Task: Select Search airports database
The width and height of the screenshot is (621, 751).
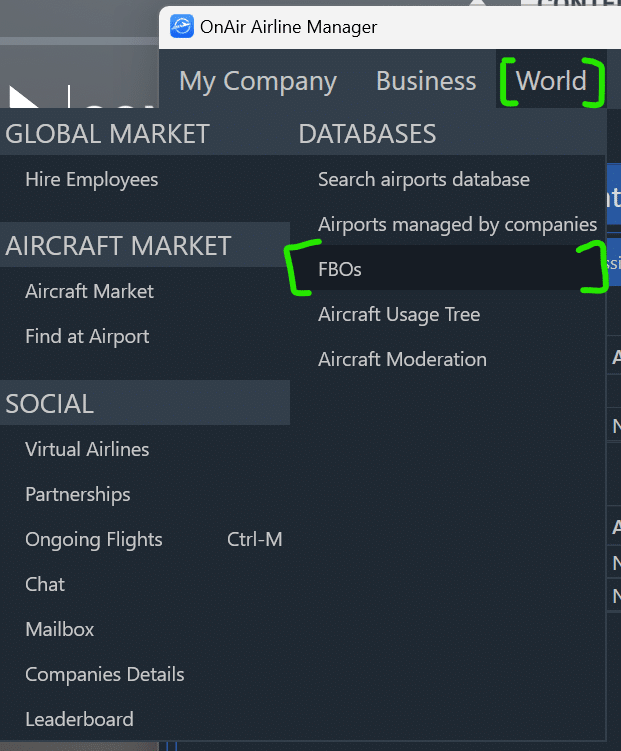Action: pos(424,180)
